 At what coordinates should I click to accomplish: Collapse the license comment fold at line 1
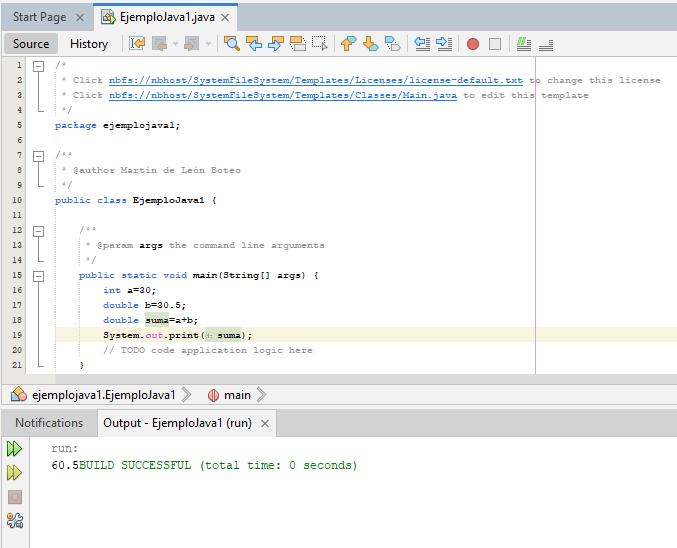click(38, 66)
